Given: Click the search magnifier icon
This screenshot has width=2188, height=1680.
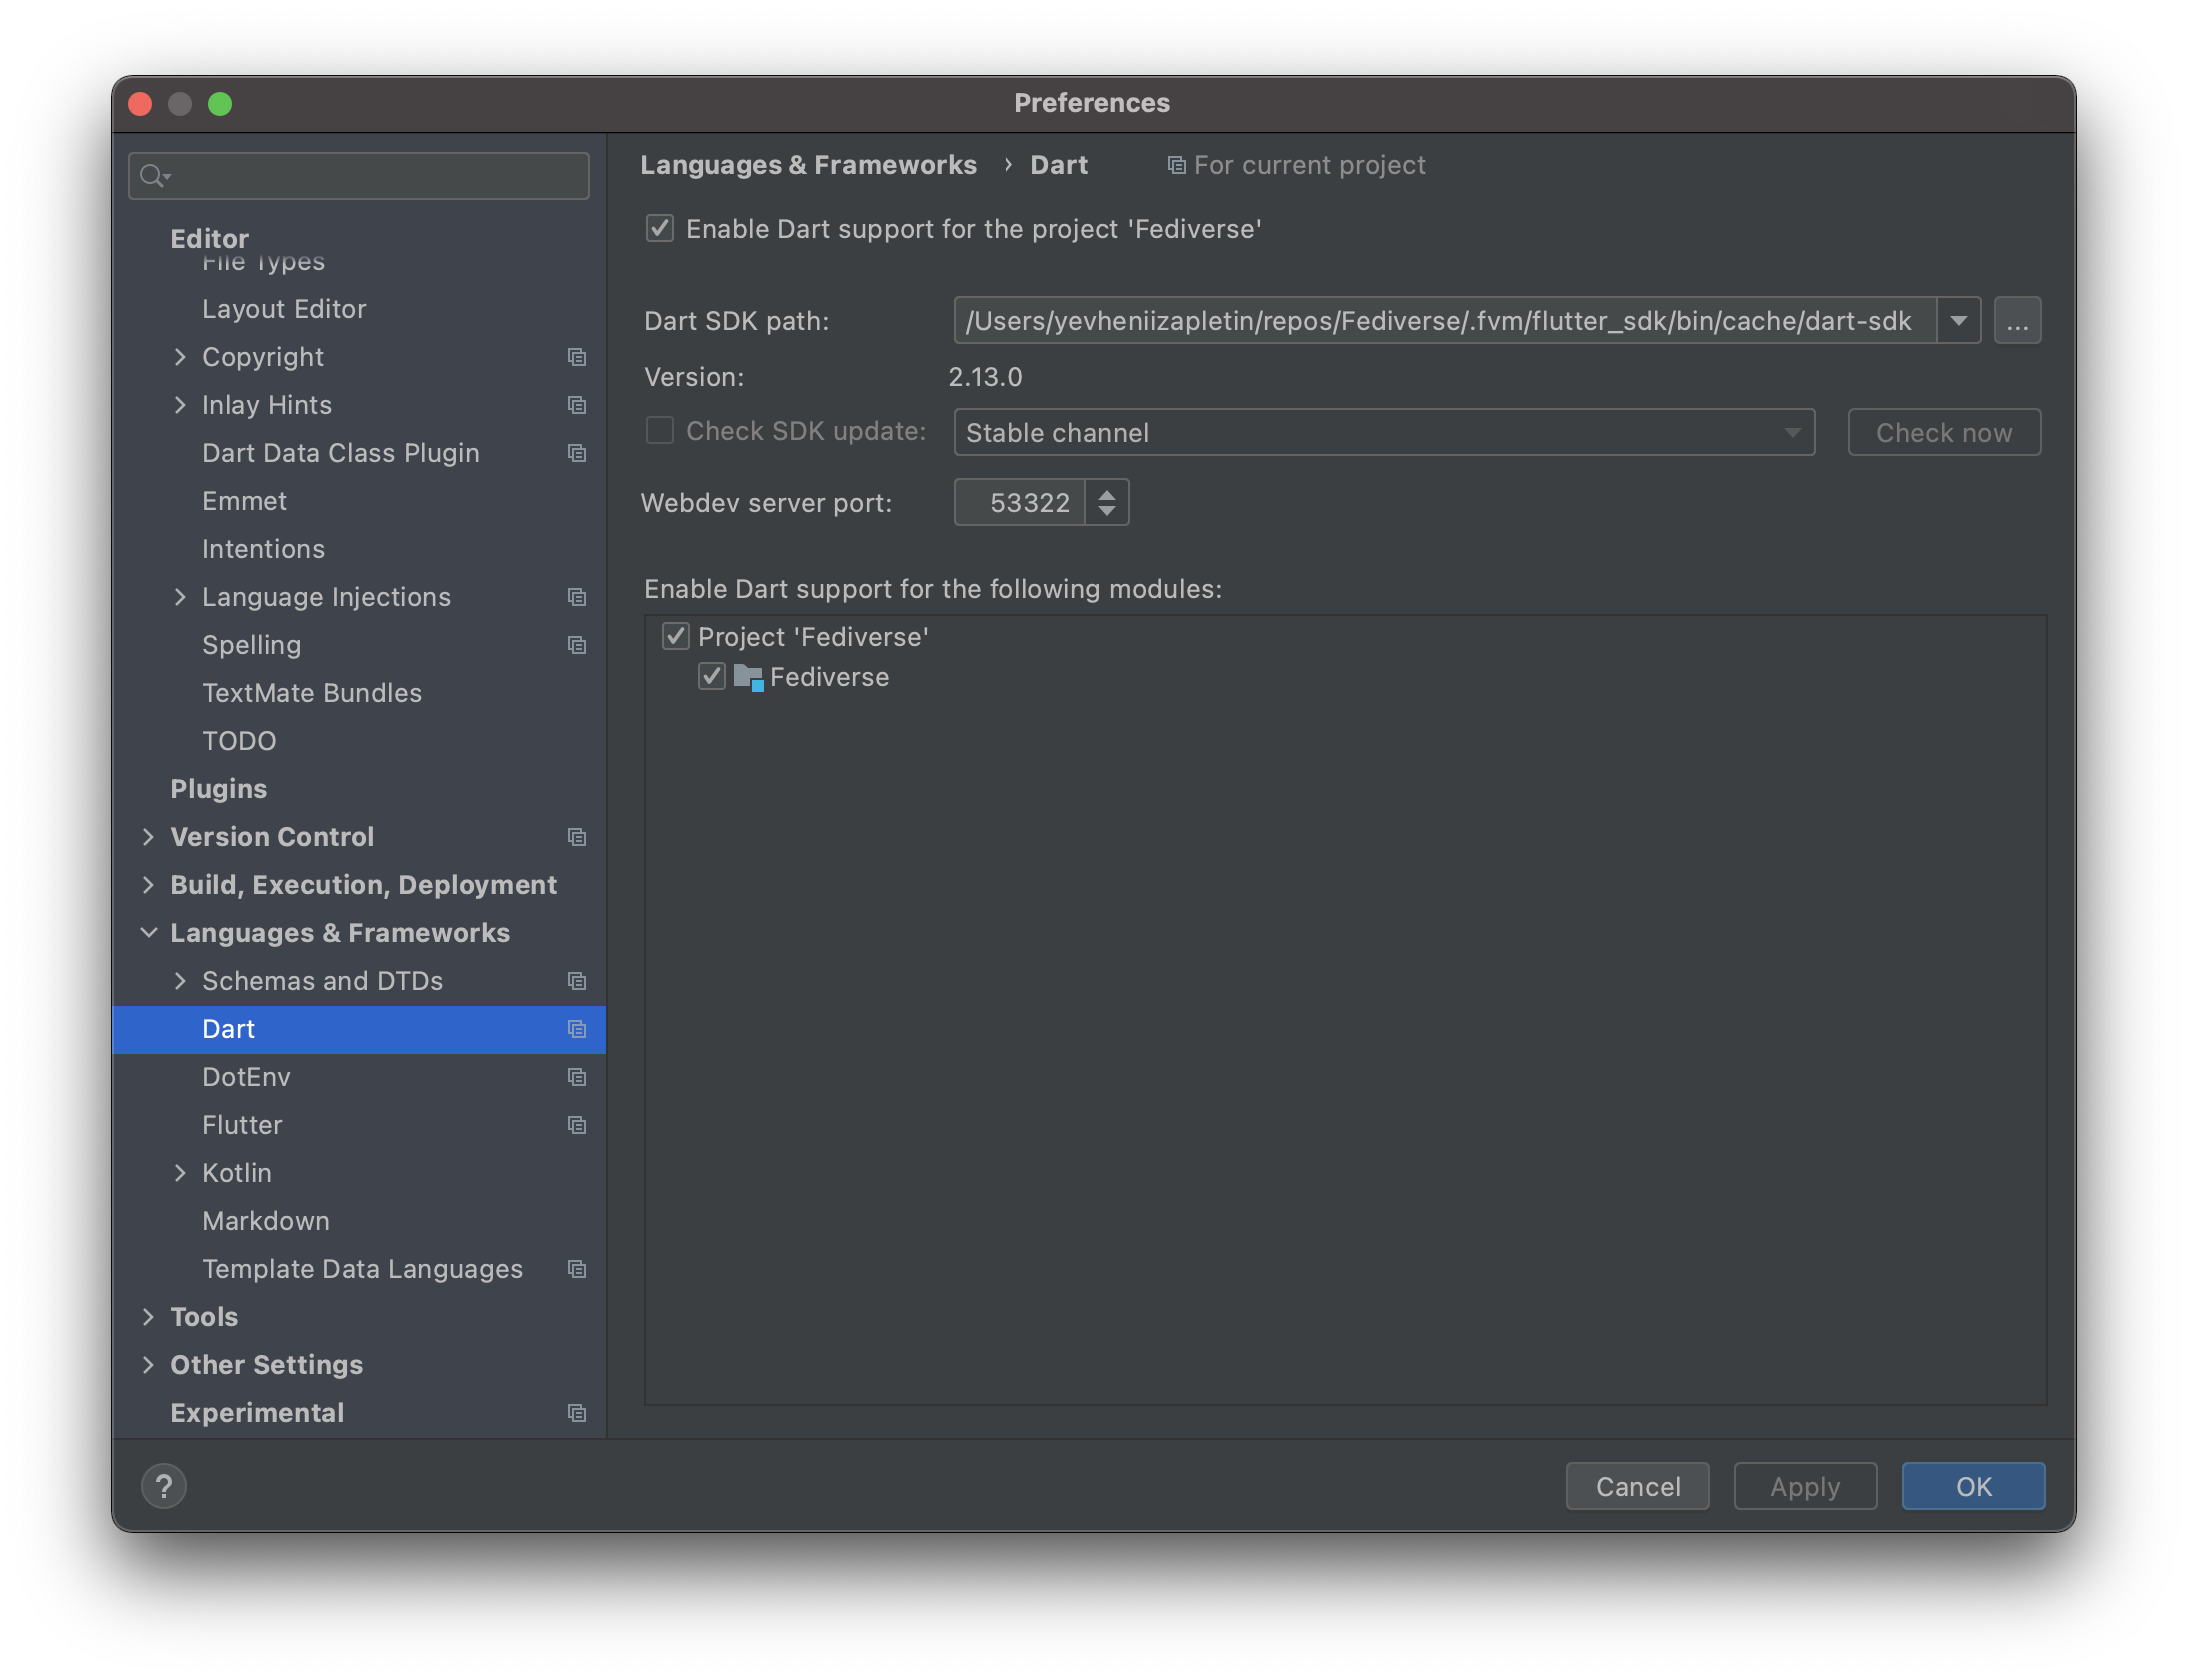Looking at the screenshot, I should [153, 176].
